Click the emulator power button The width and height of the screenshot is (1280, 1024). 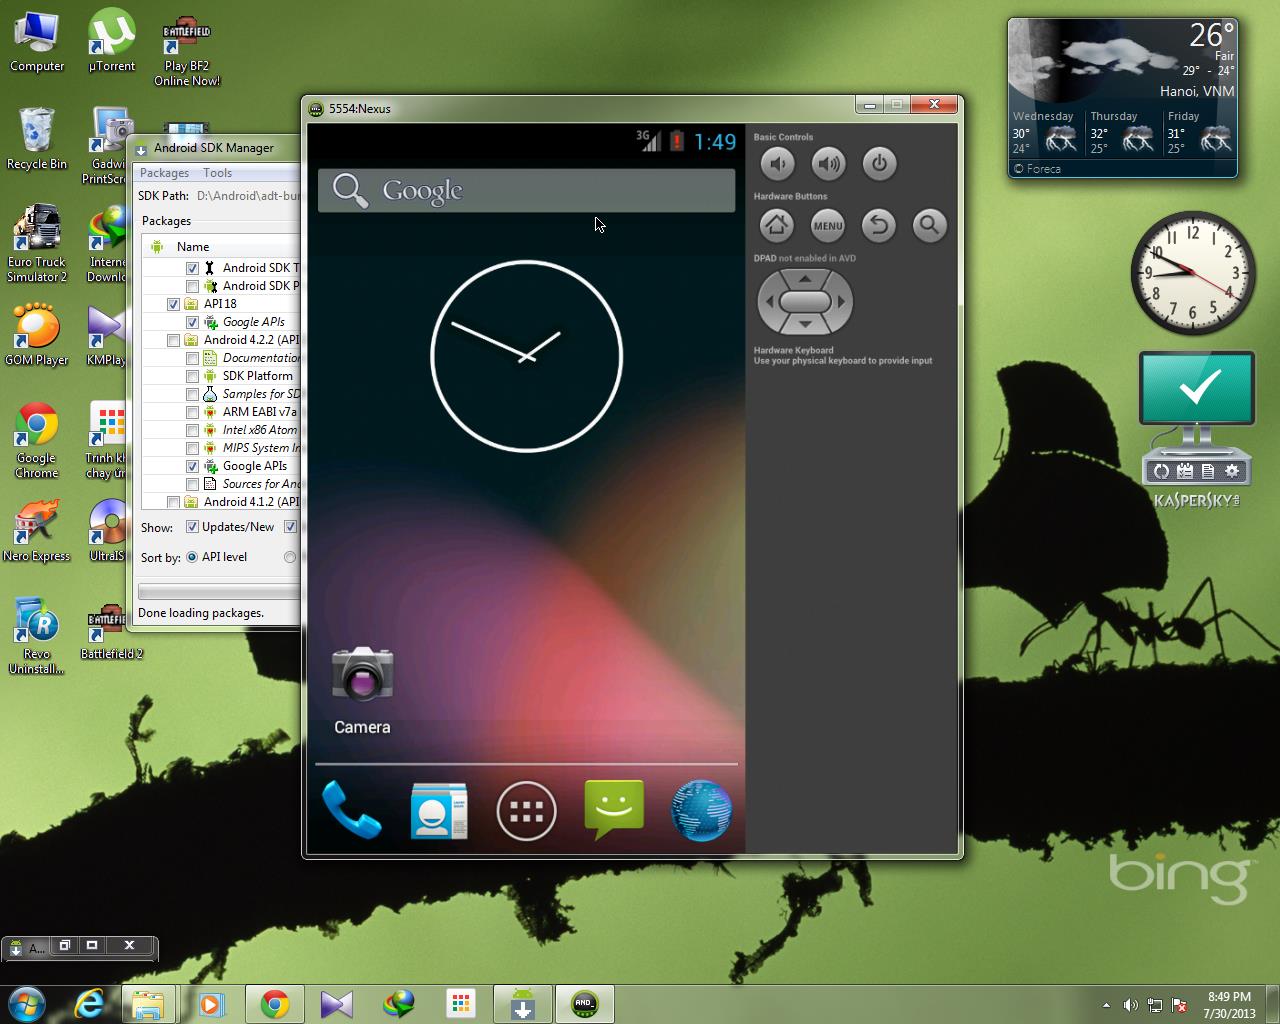pos(879,163)
